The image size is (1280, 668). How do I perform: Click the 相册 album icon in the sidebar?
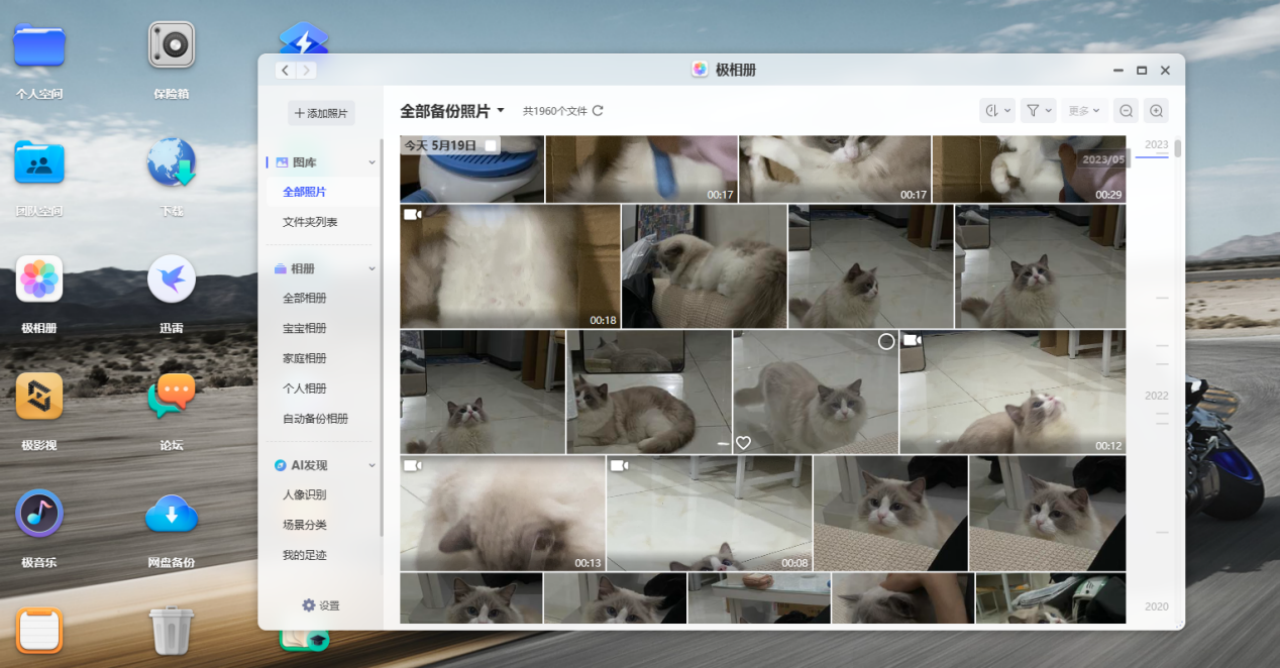pos(282,269)
